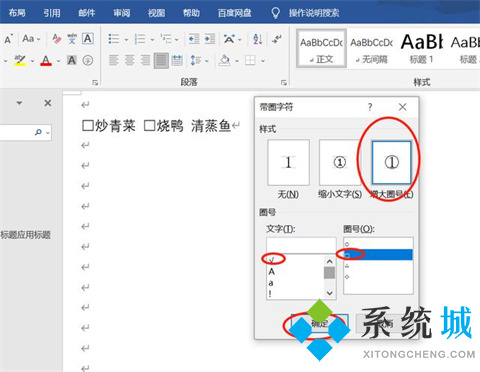The image size is (480, 372).
Task: Open the 布局 ribbon tab
Action: tap(17, 13)
